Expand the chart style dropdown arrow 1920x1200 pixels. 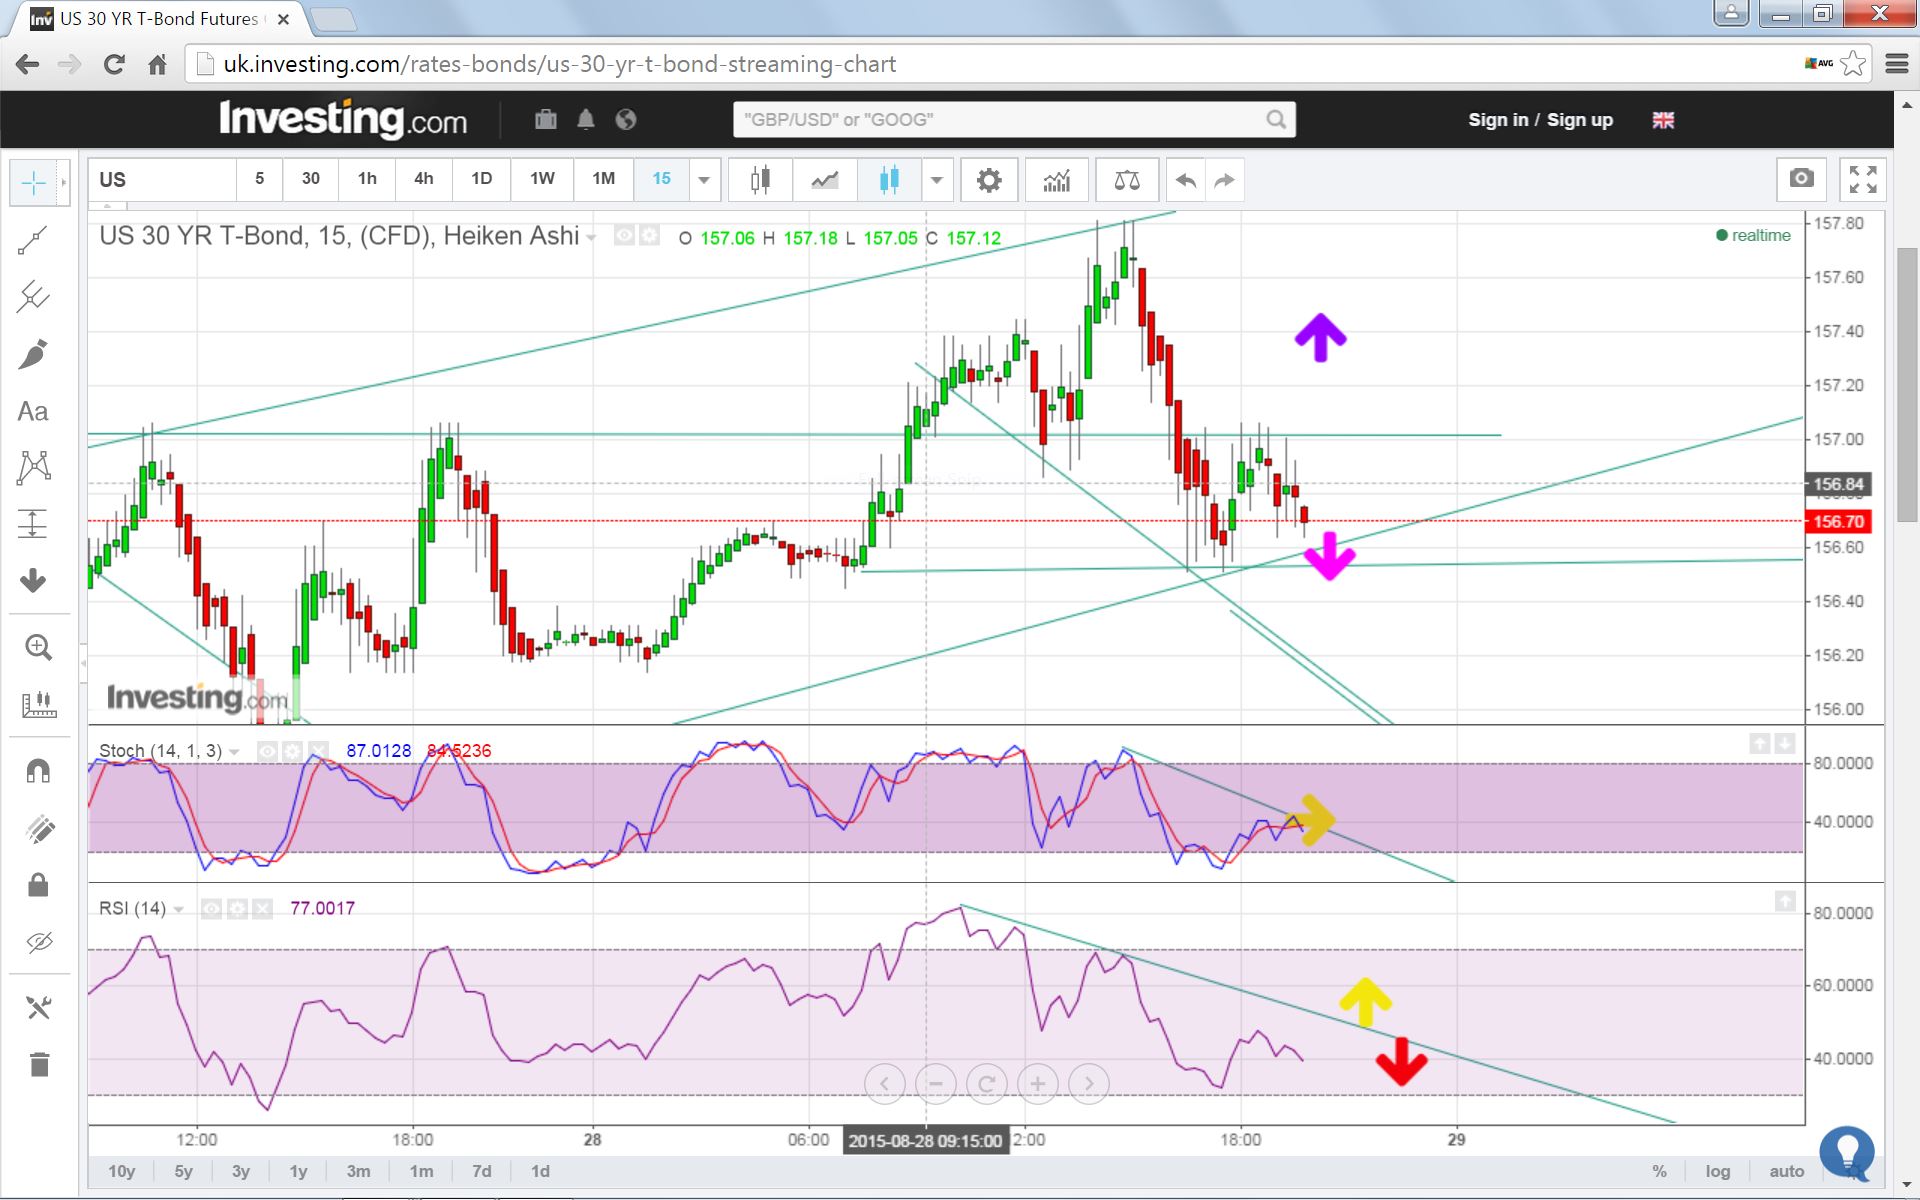click(x=937, y=180)
